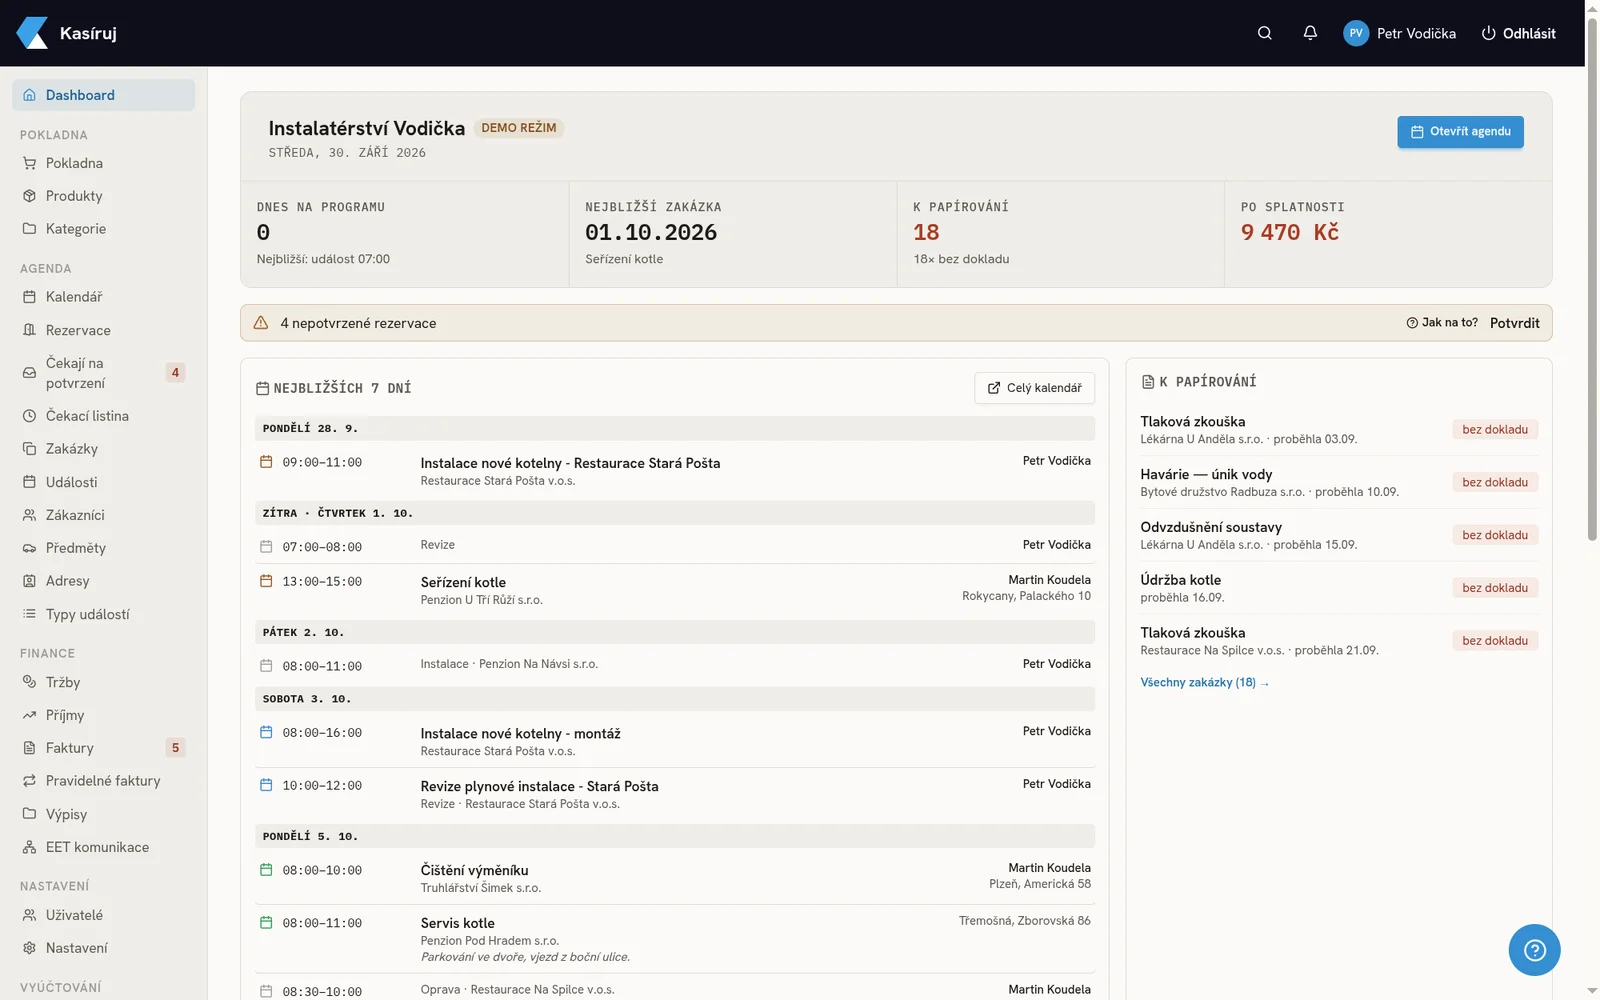1600x1000 pixels.
Task: Click the search magnifier icon in header
Action: click(1264, 33)
